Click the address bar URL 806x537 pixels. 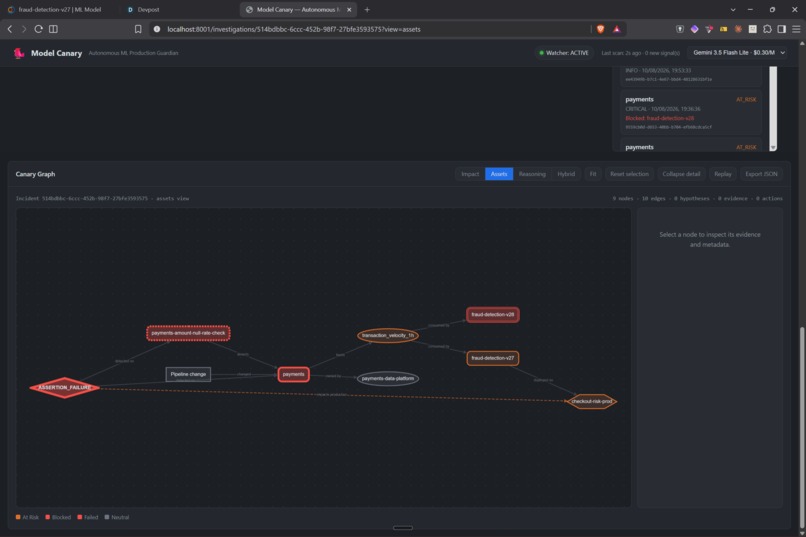click(x=294, y=29)
